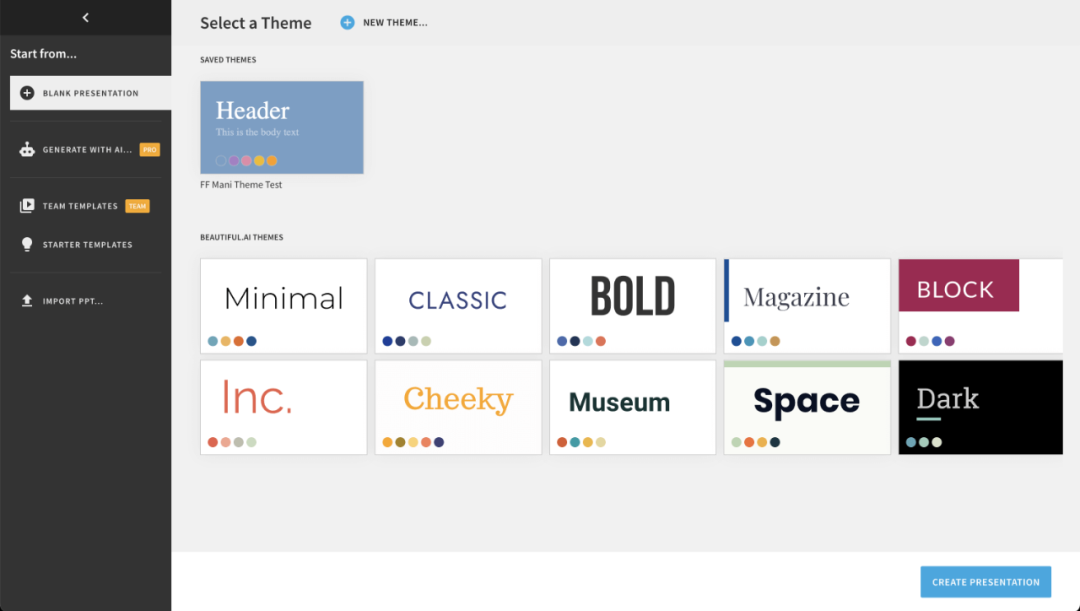Screen dimensions: 1080x611
Task: Click the upload icon for Import PPT
Action: (x=27, y=301)
